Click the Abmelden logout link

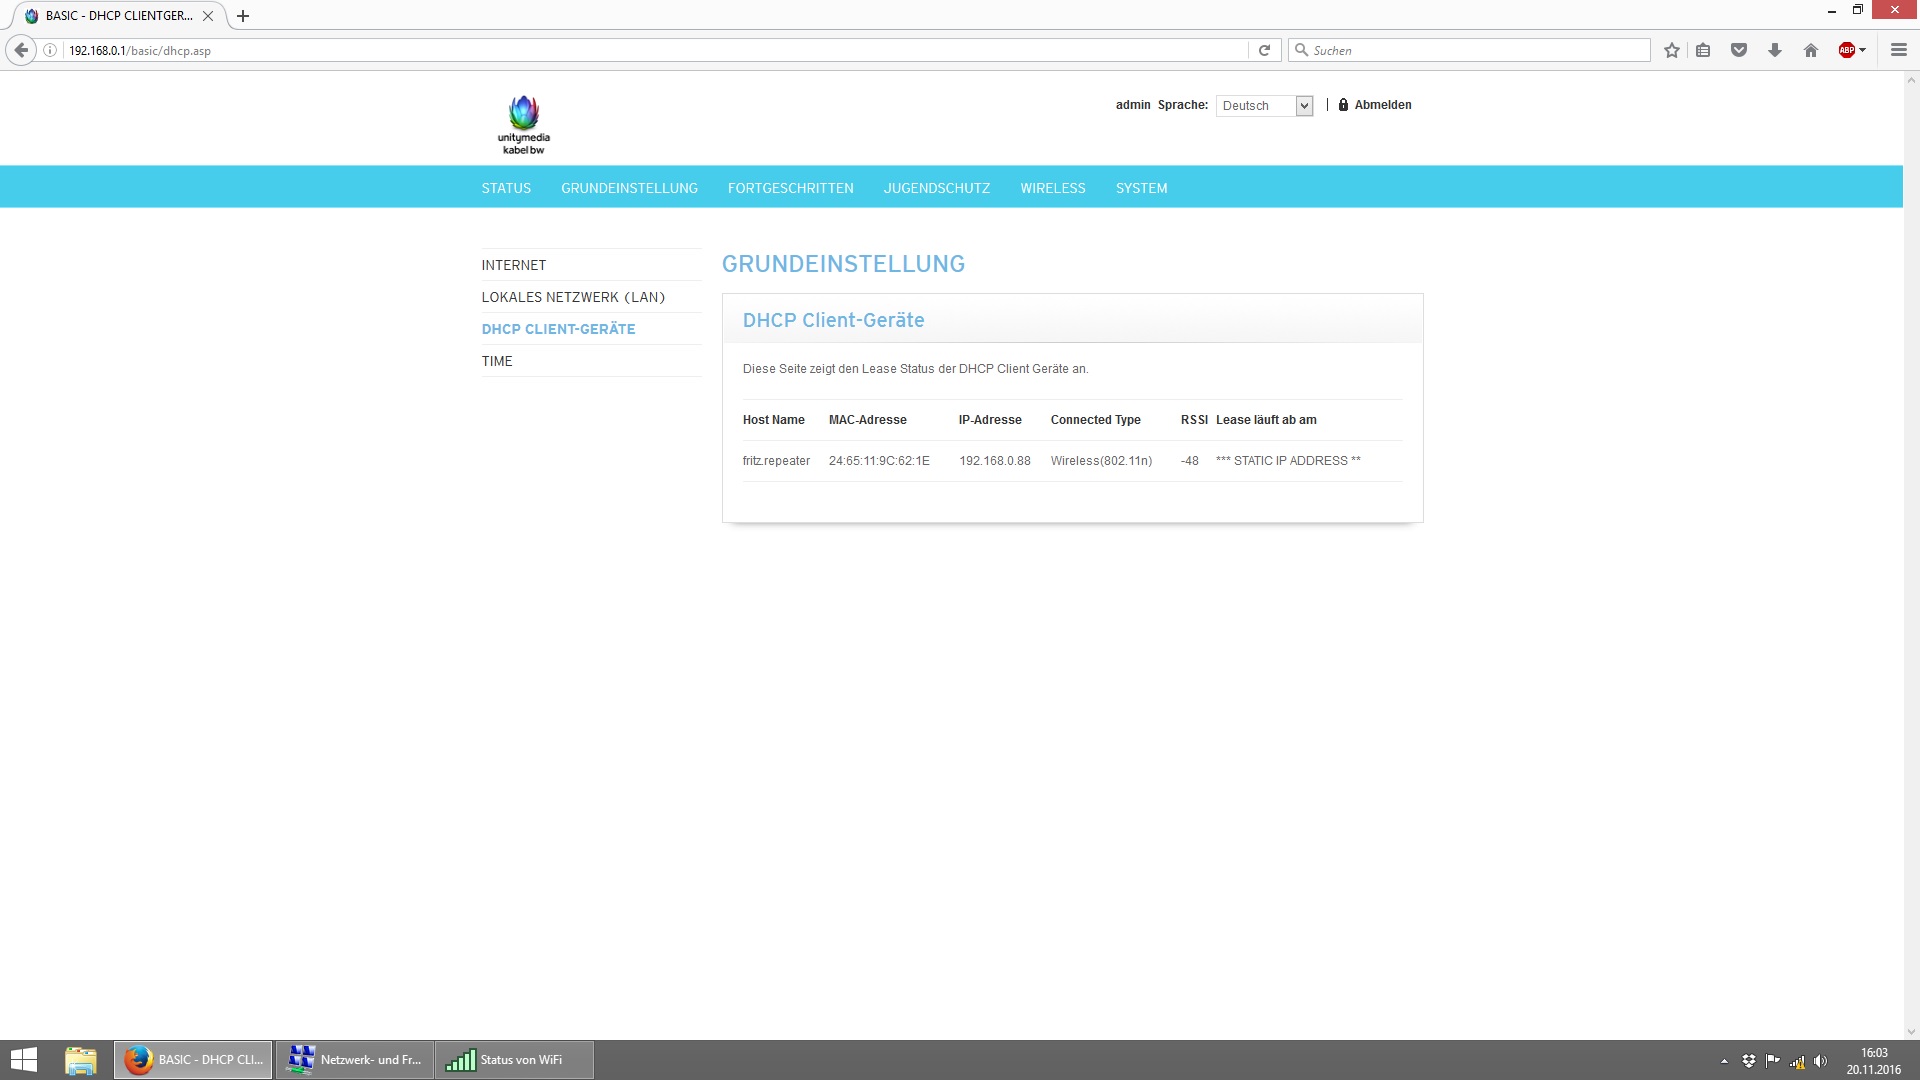[x=1382, y=105]
